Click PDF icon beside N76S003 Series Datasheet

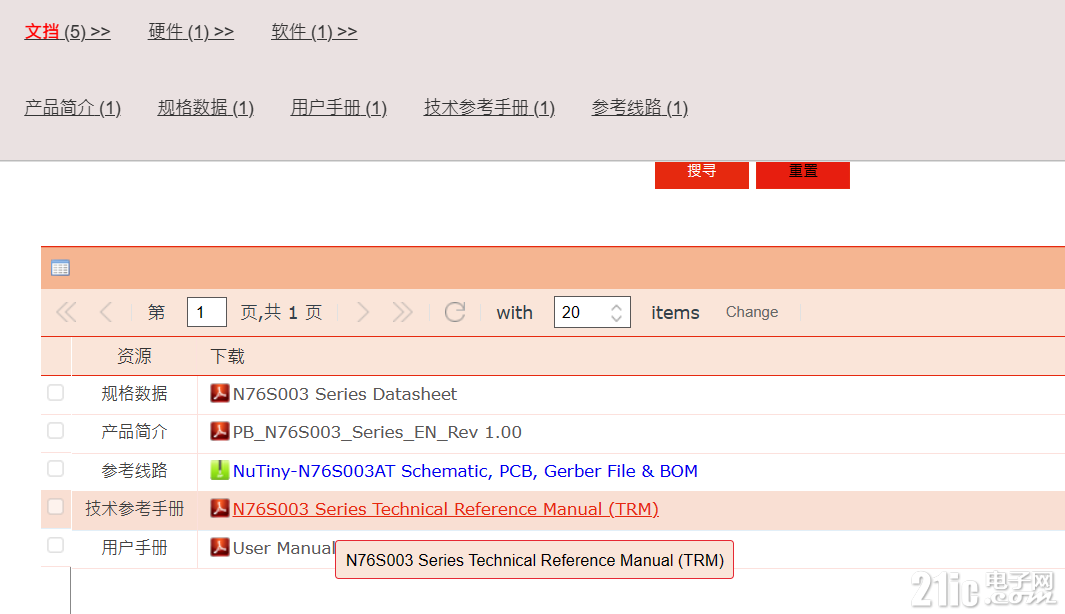219,393
